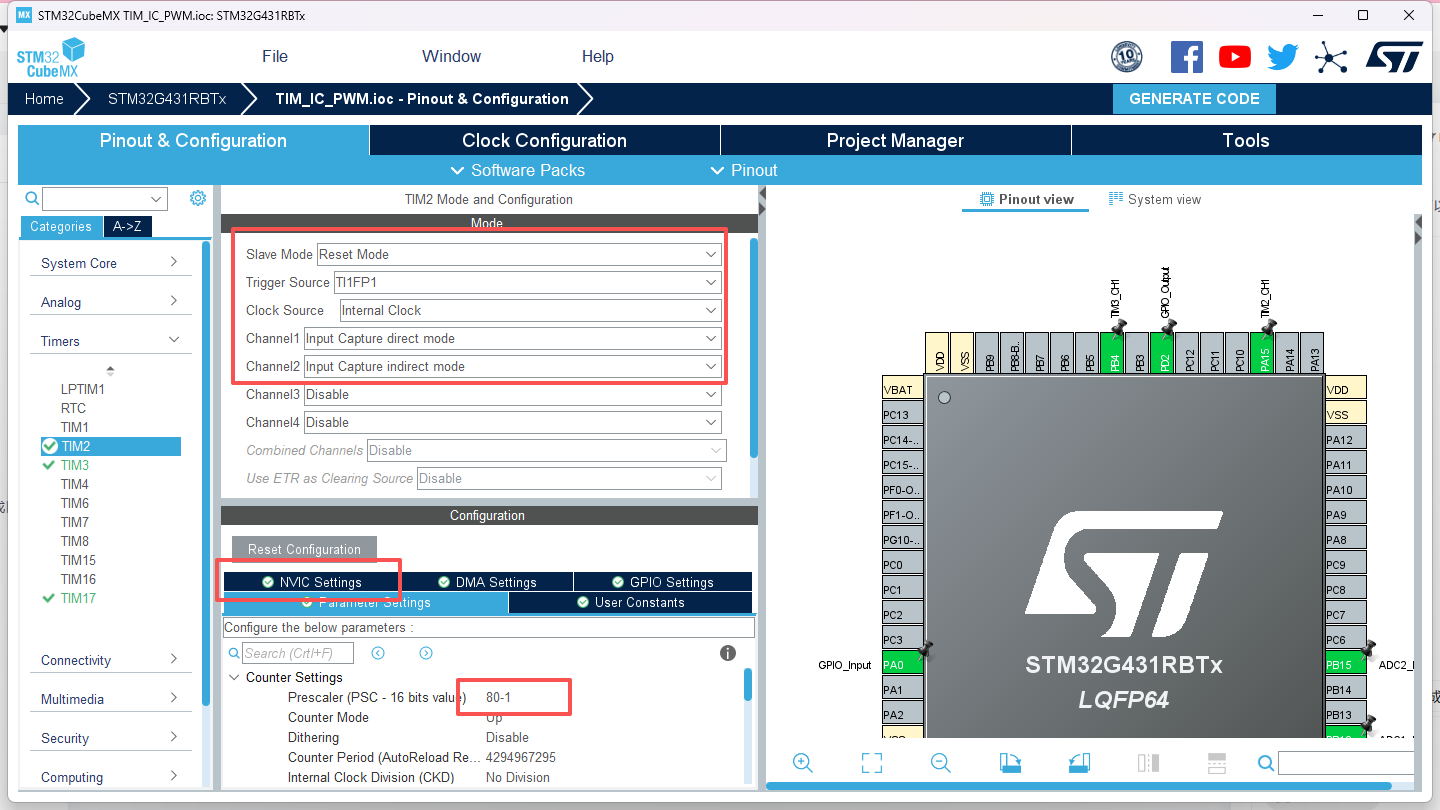Select pin PB4 TIM3_CH1 on chip
Image resolution: width=1440 pixels, height=810 pixels.
tap(1114, 353)
